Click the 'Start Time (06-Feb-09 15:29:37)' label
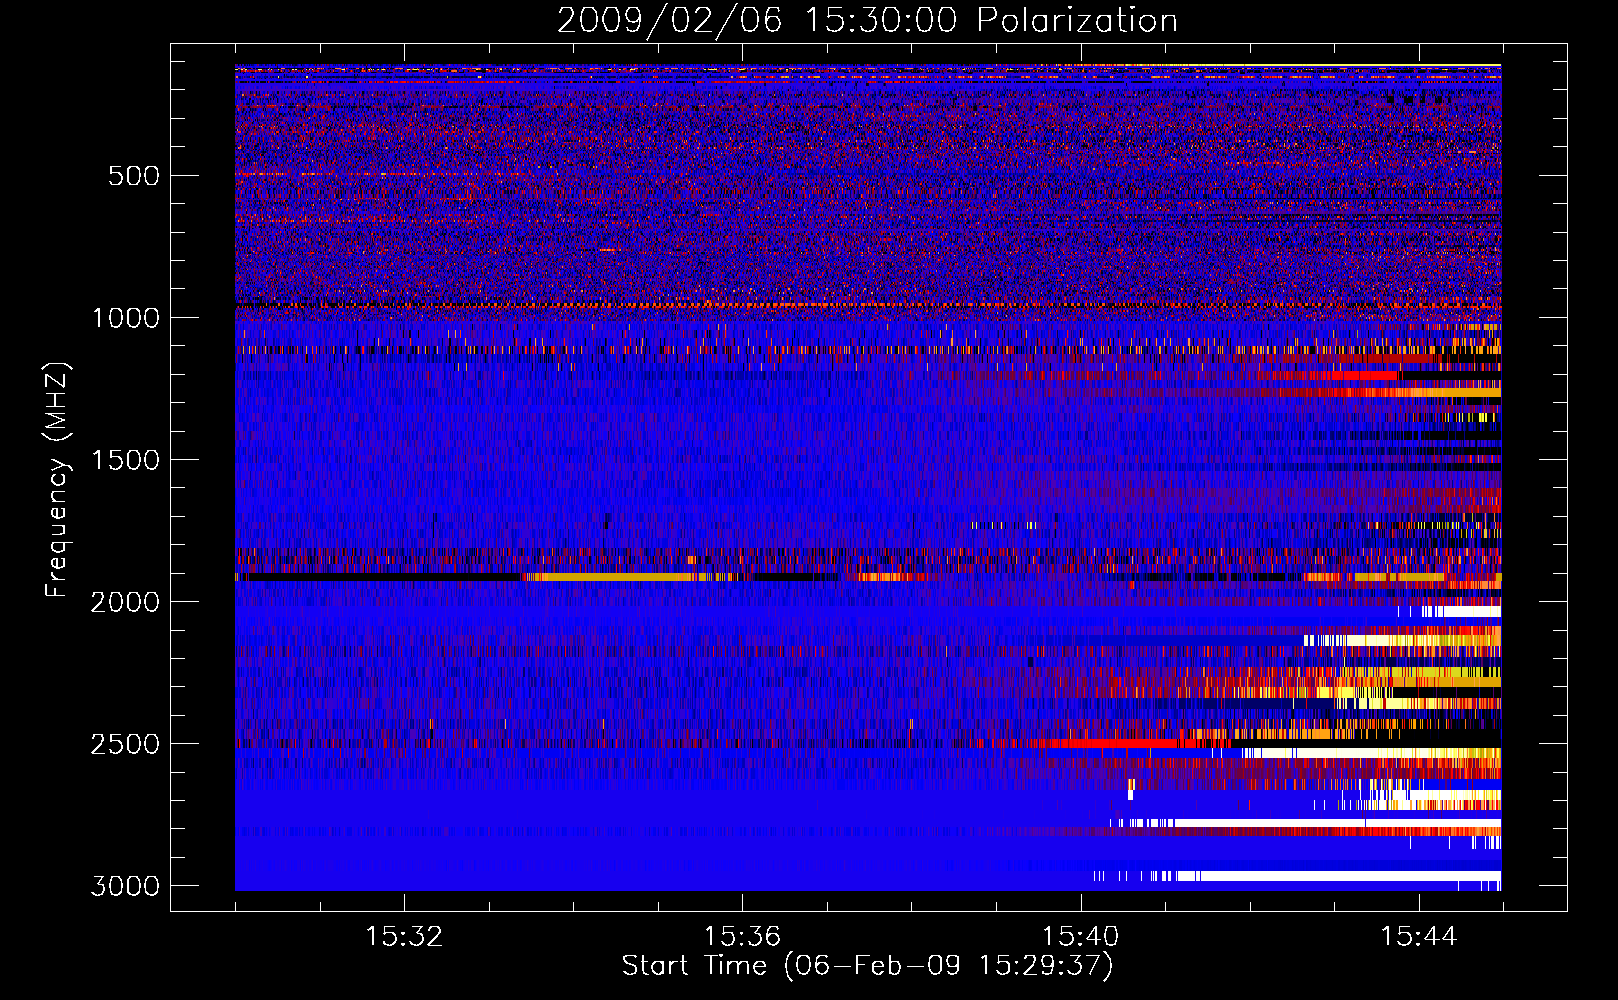This screenshot has height=1000, width=1618. click(x=867, y=966)
